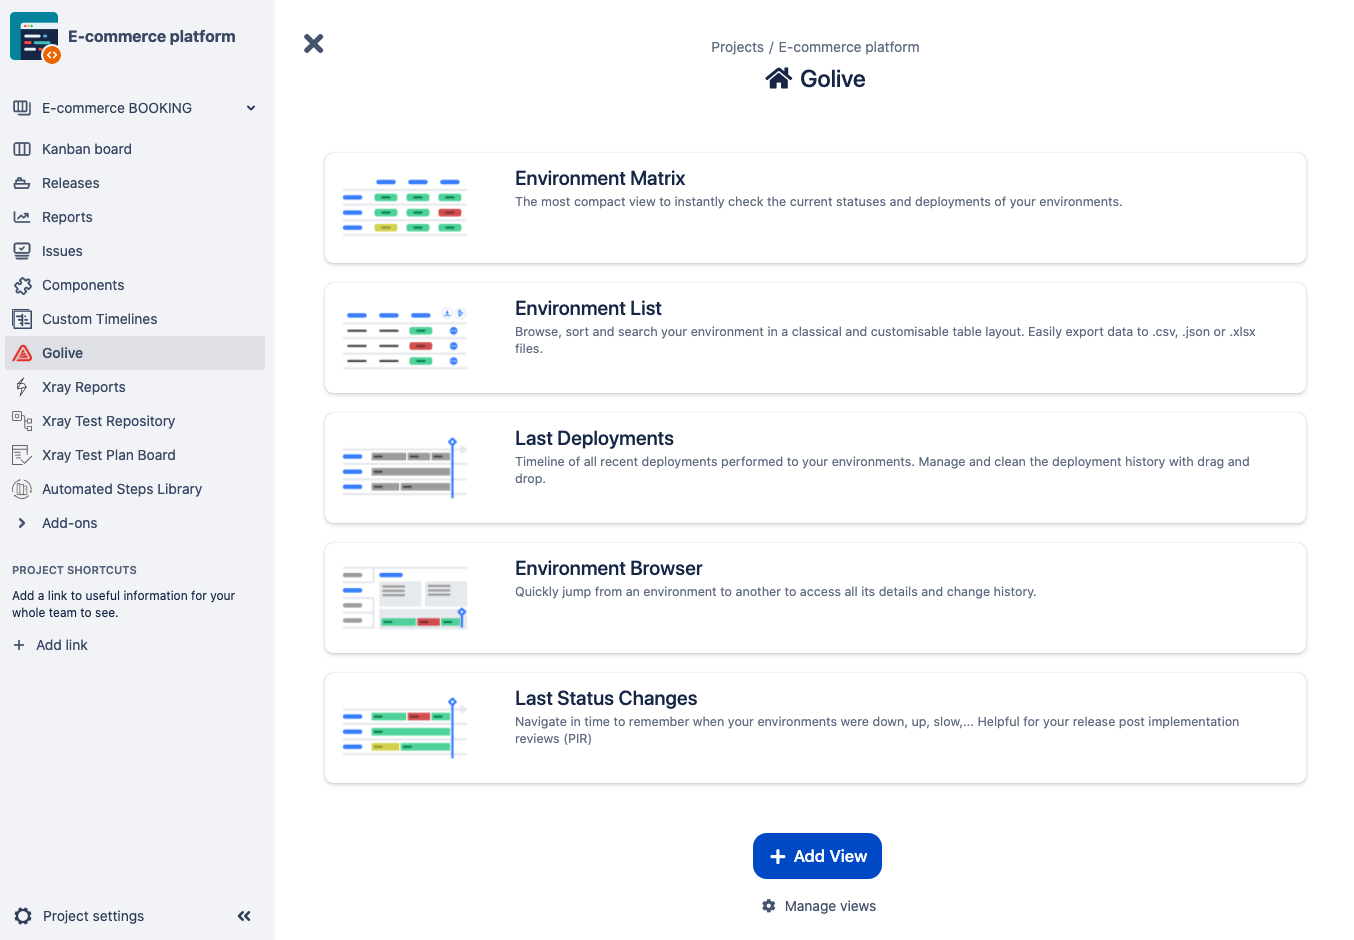1354x940 pixels.
Task: Expand the Add-ons section
Action: 22,523
